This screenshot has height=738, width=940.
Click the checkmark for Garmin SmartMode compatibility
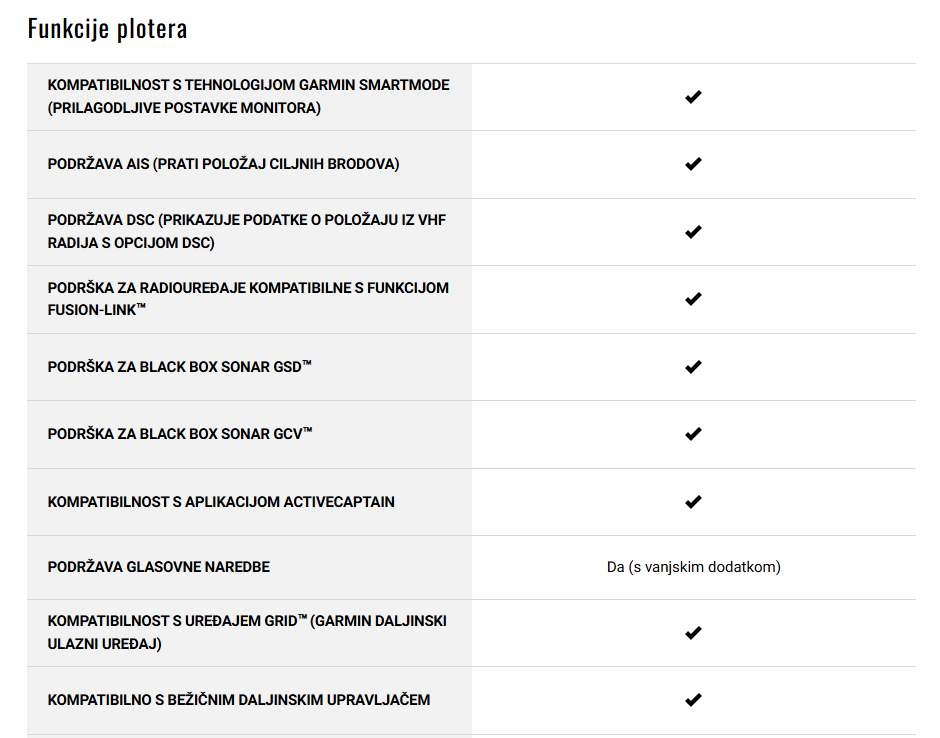[693, 97]
